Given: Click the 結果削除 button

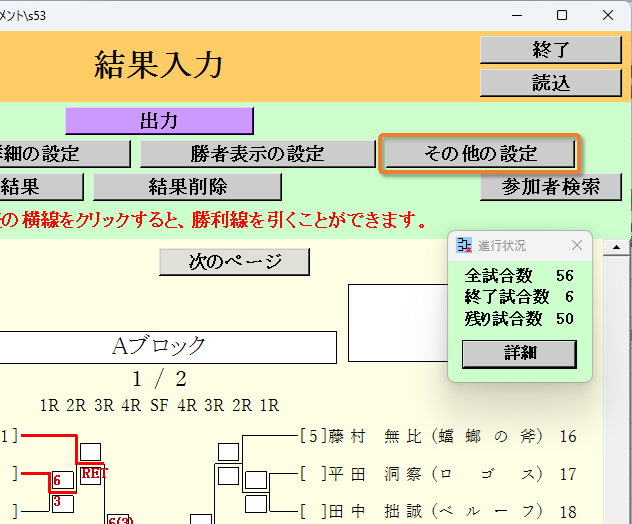Looking at the screenshot, I should tap(187, 187).
